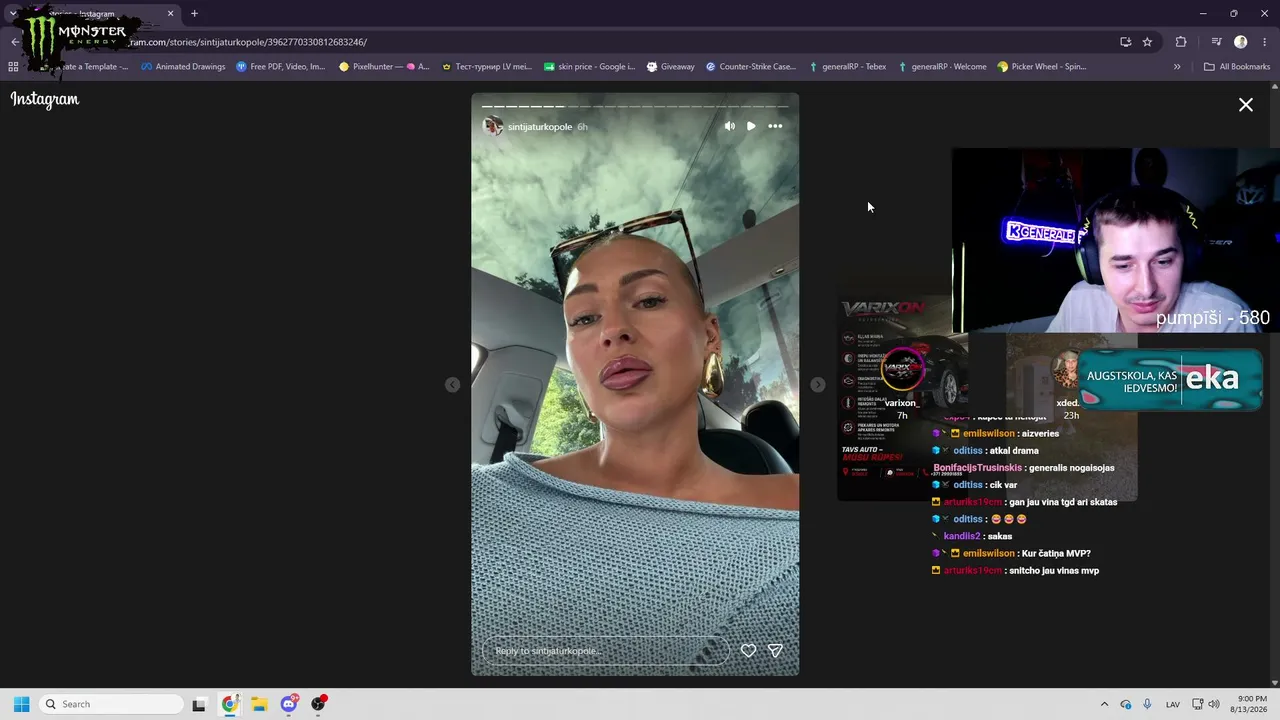Show hidden system tray icons
This screenshot has width=1280, height=720.
pos(1104,704)
